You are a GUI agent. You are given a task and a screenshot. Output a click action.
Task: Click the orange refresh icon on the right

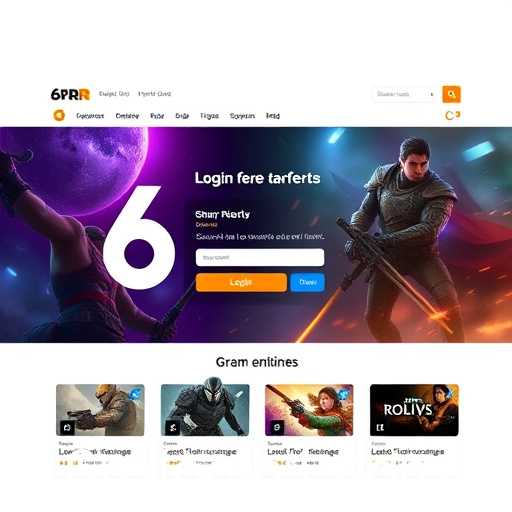click(450, 116)
